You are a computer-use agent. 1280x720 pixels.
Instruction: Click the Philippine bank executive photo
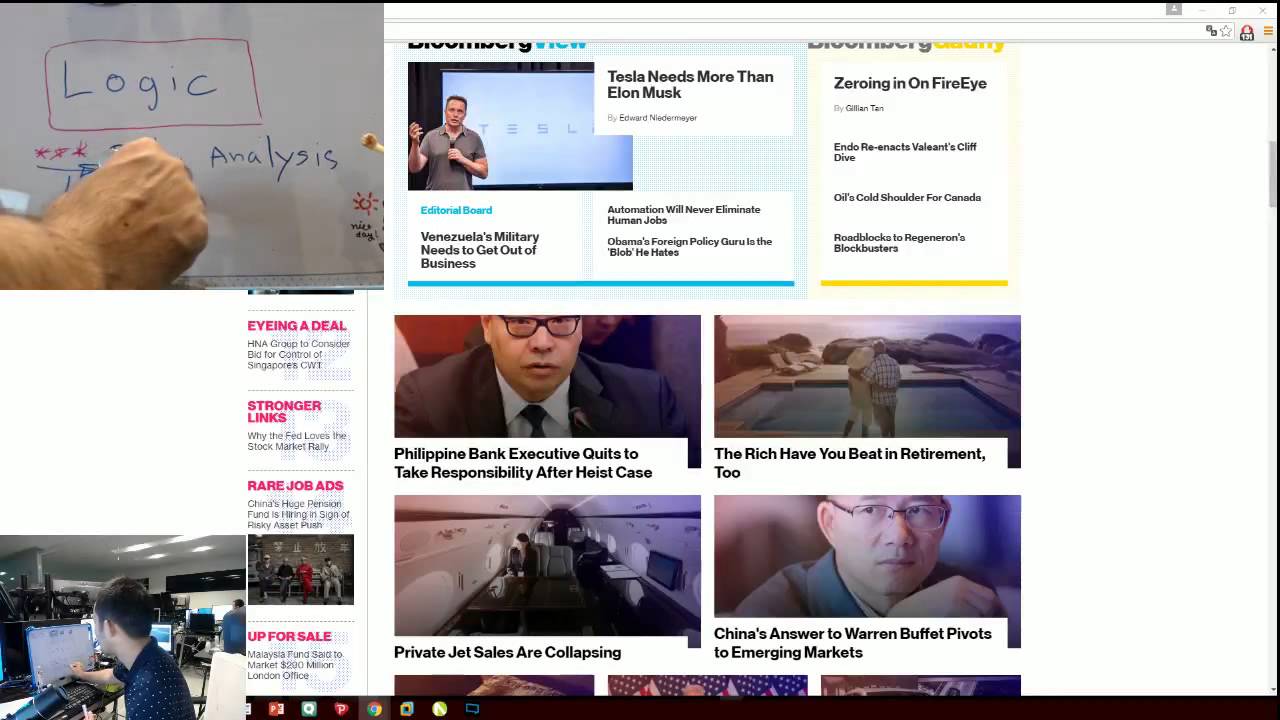547,377
